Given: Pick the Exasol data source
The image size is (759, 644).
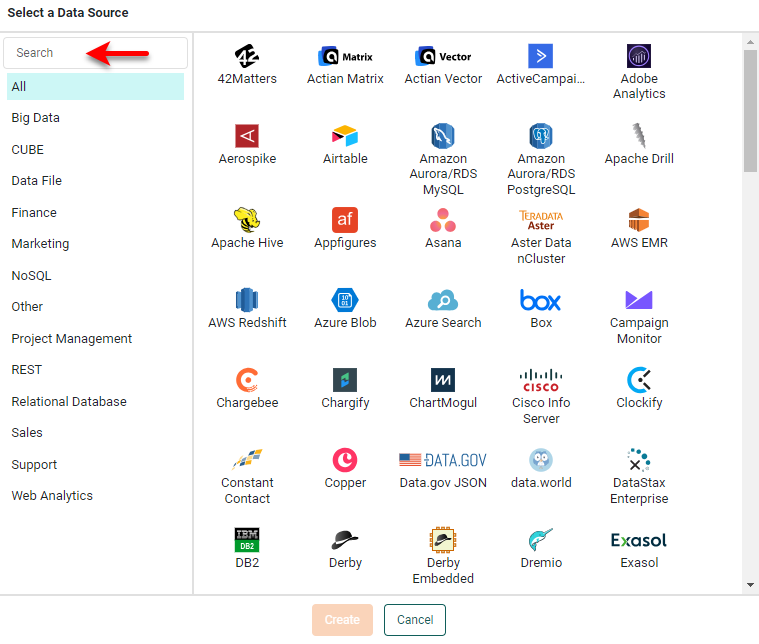Looking at the screenshot, I should tap(639, 540).
